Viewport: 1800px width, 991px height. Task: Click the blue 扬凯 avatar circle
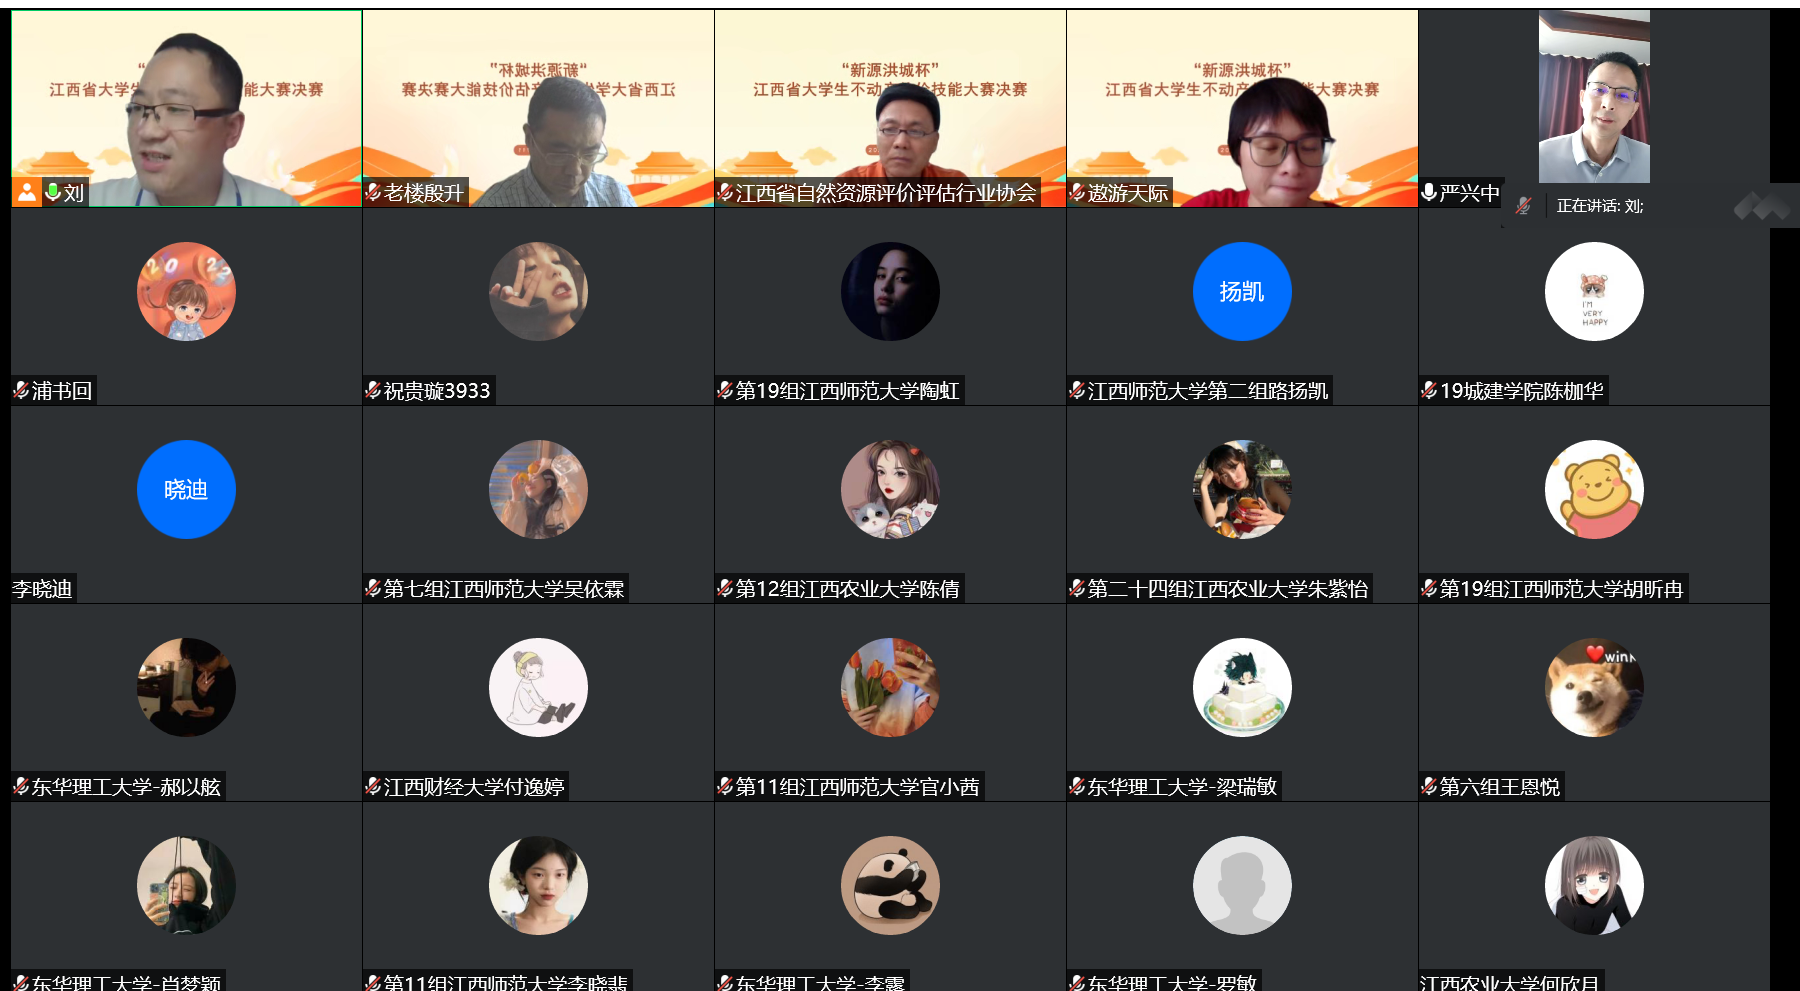click(1242, 291)
